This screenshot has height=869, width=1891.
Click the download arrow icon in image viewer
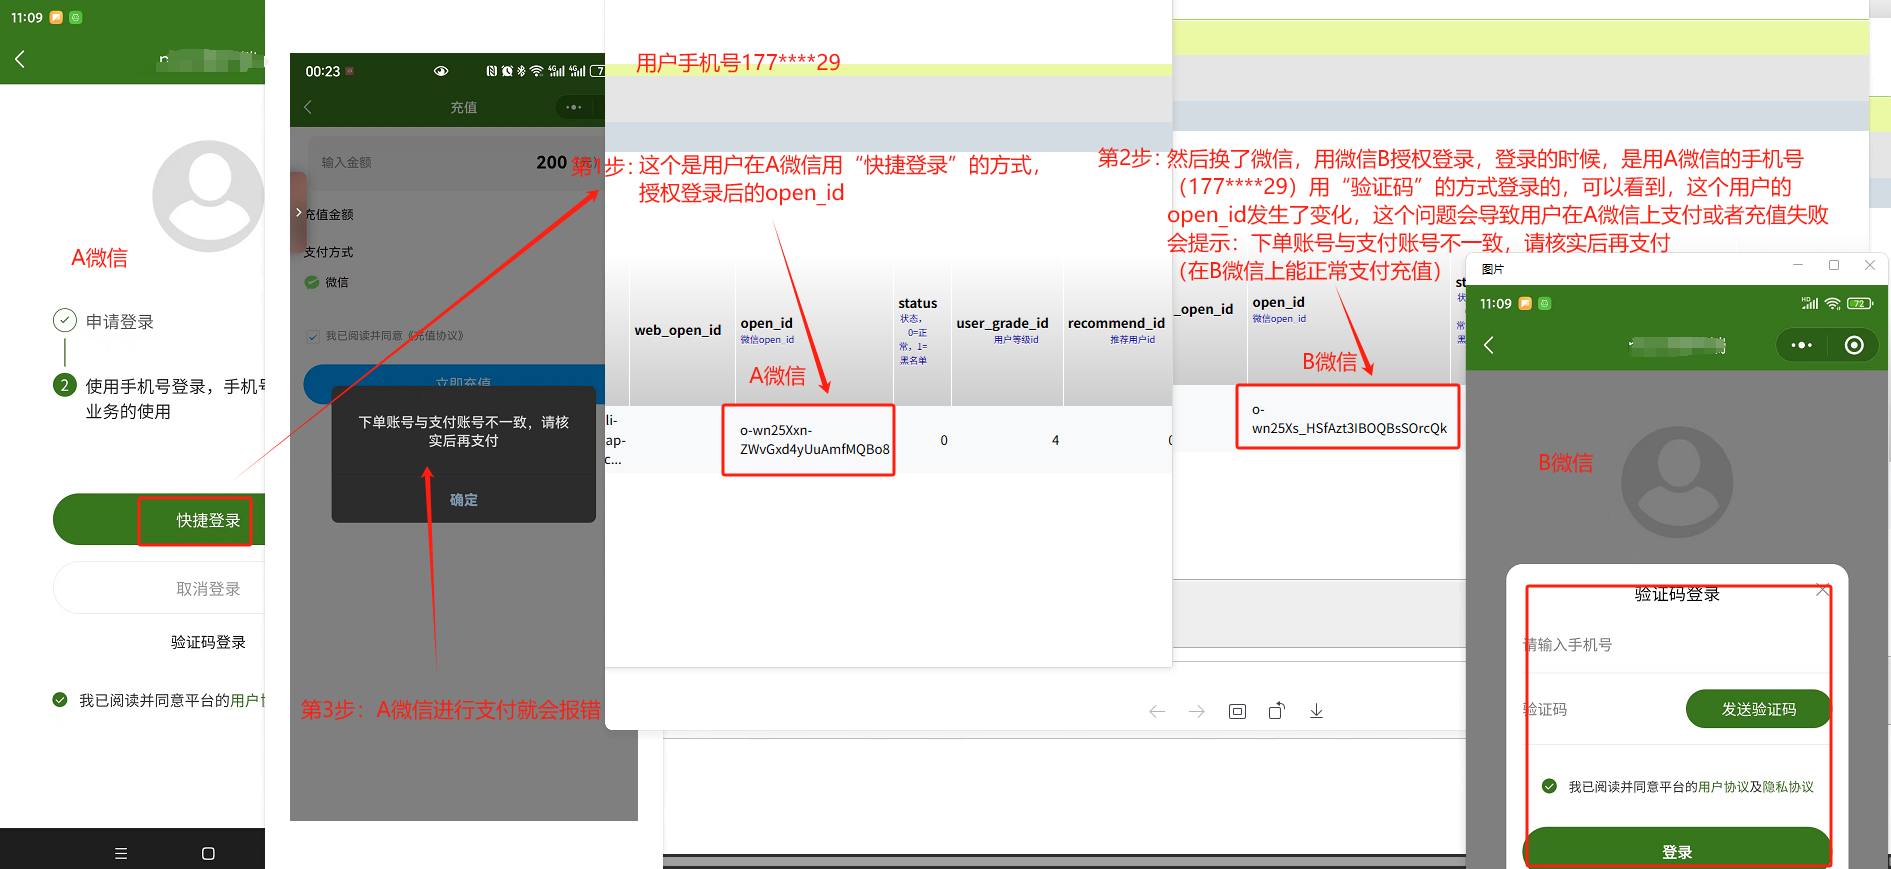[1316, 711]
